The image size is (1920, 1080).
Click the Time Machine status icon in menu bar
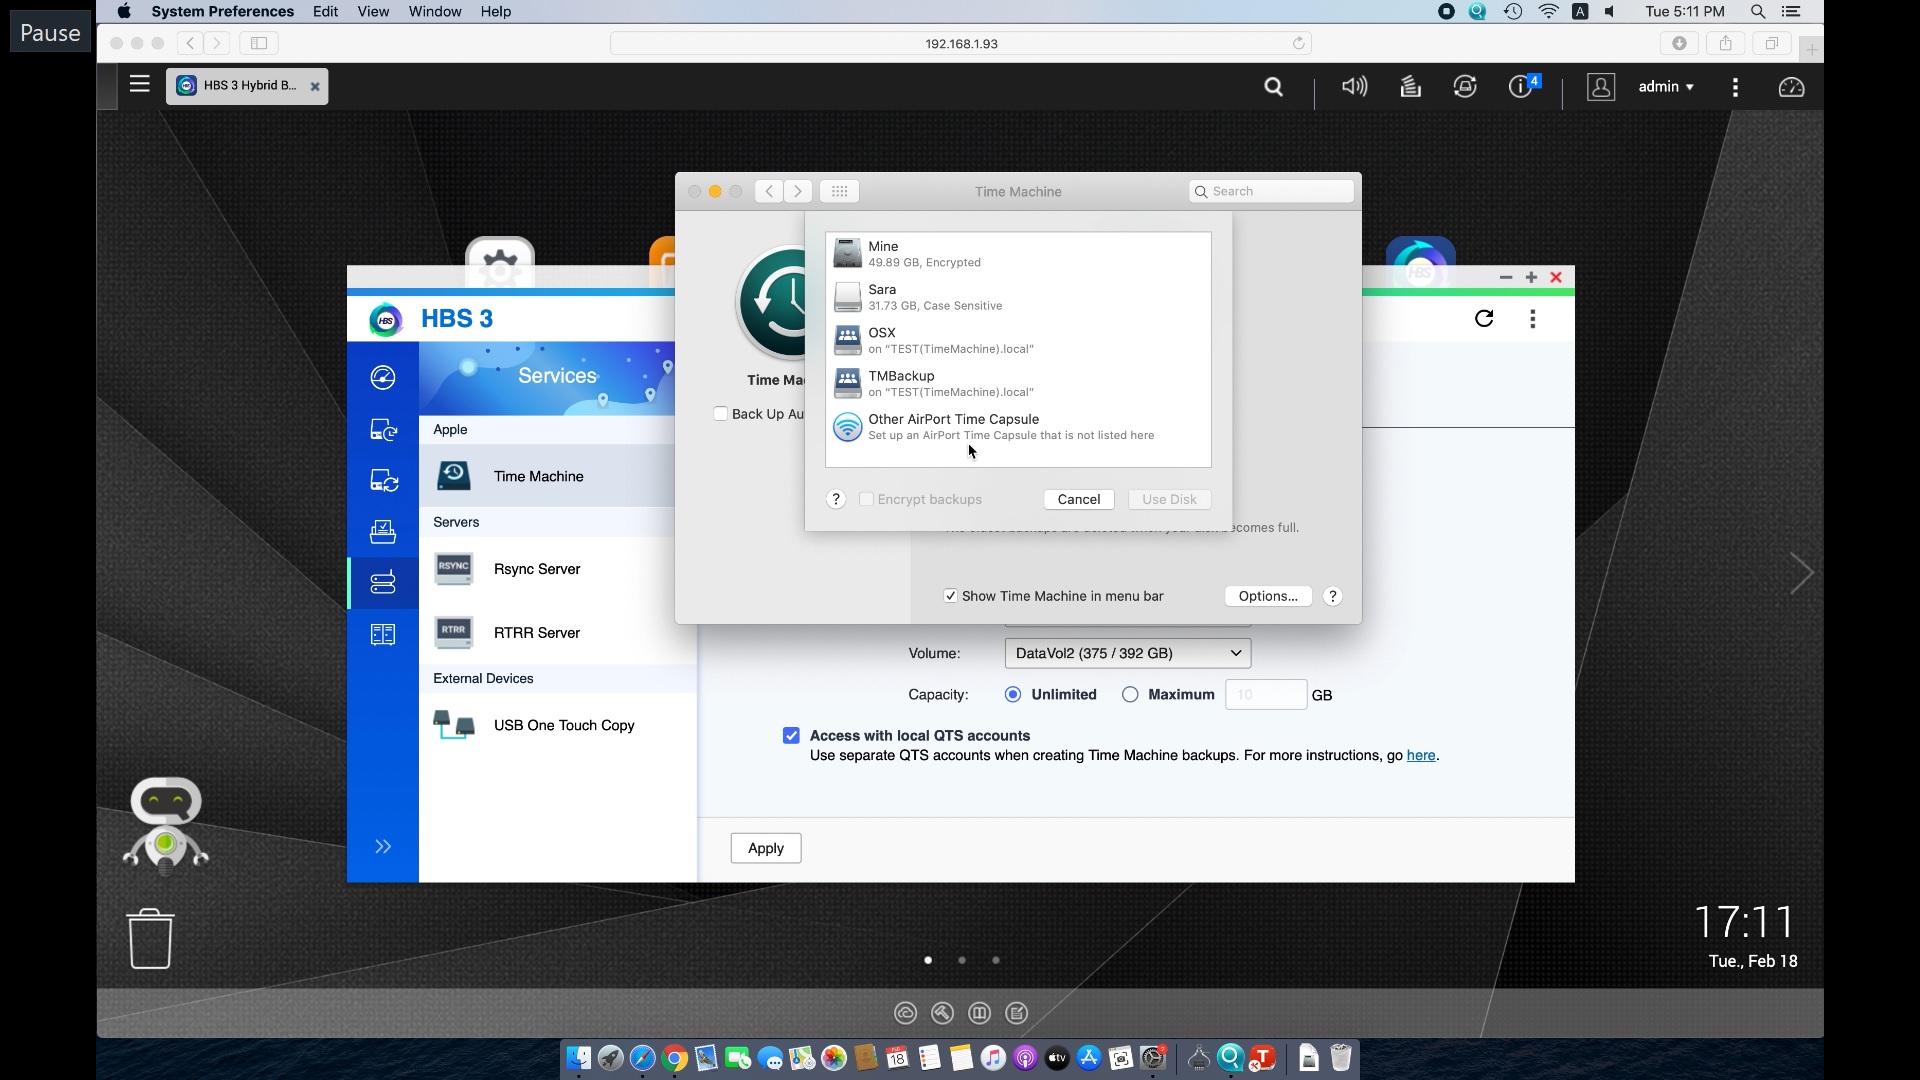pos(1513,12)
